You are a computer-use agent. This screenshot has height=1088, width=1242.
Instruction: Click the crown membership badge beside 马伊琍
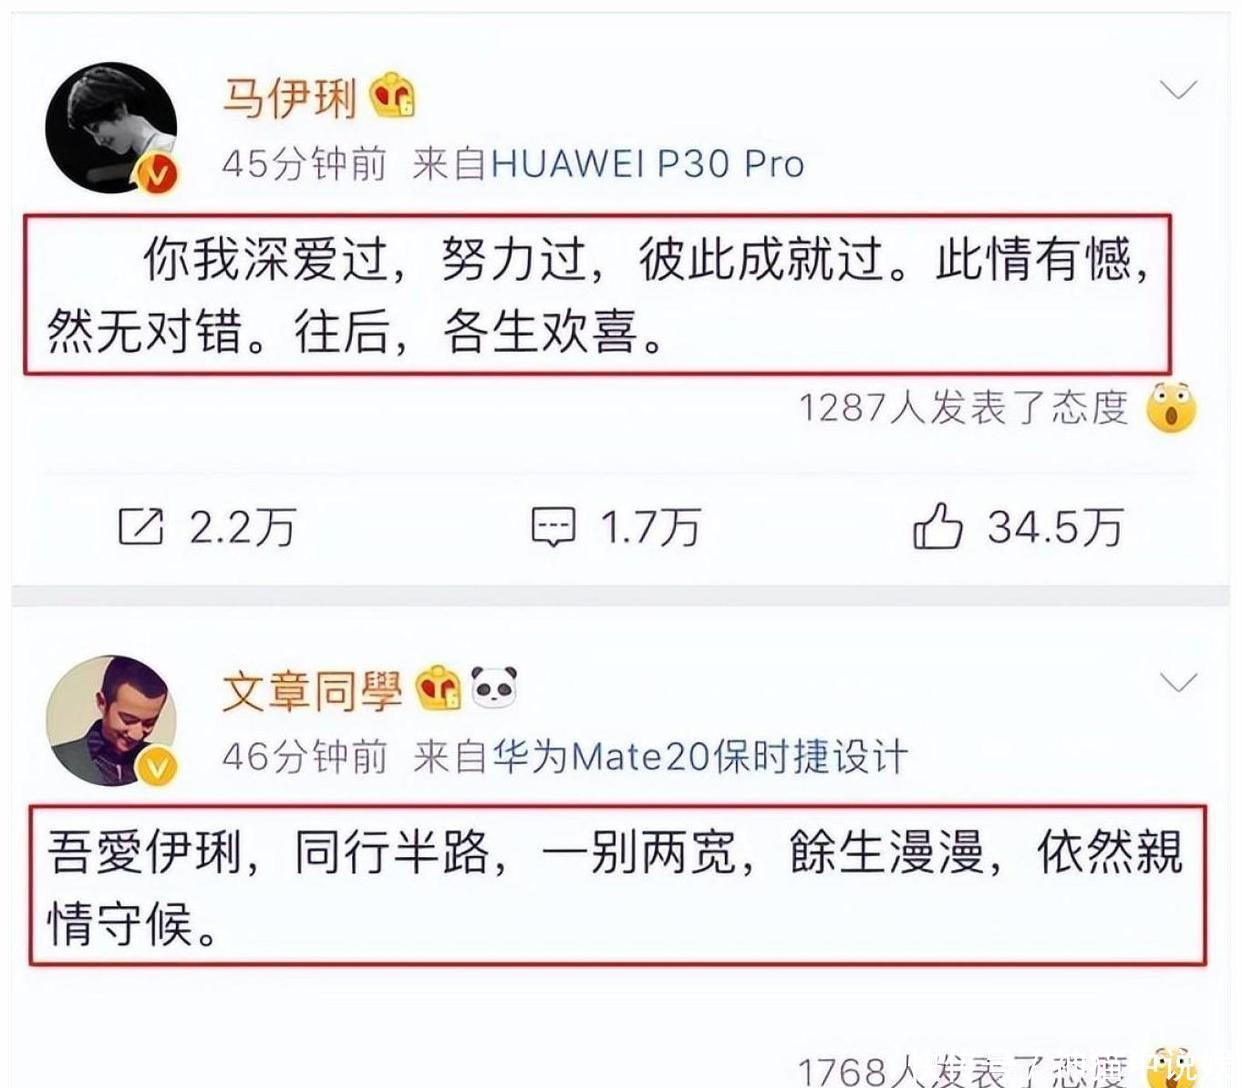tap(392, 95)
